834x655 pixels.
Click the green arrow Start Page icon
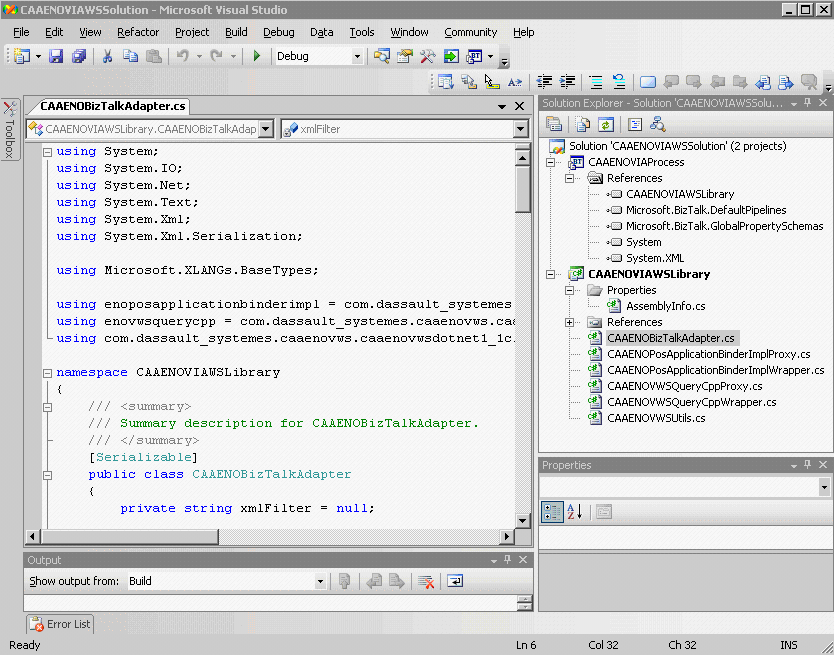tap(451, 56)
